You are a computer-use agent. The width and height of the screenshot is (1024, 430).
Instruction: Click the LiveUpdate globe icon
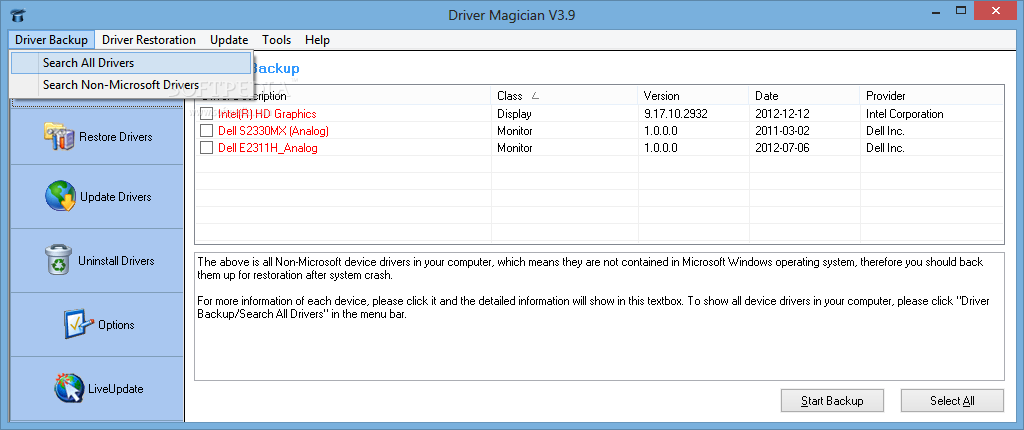[x=69, y=388]
